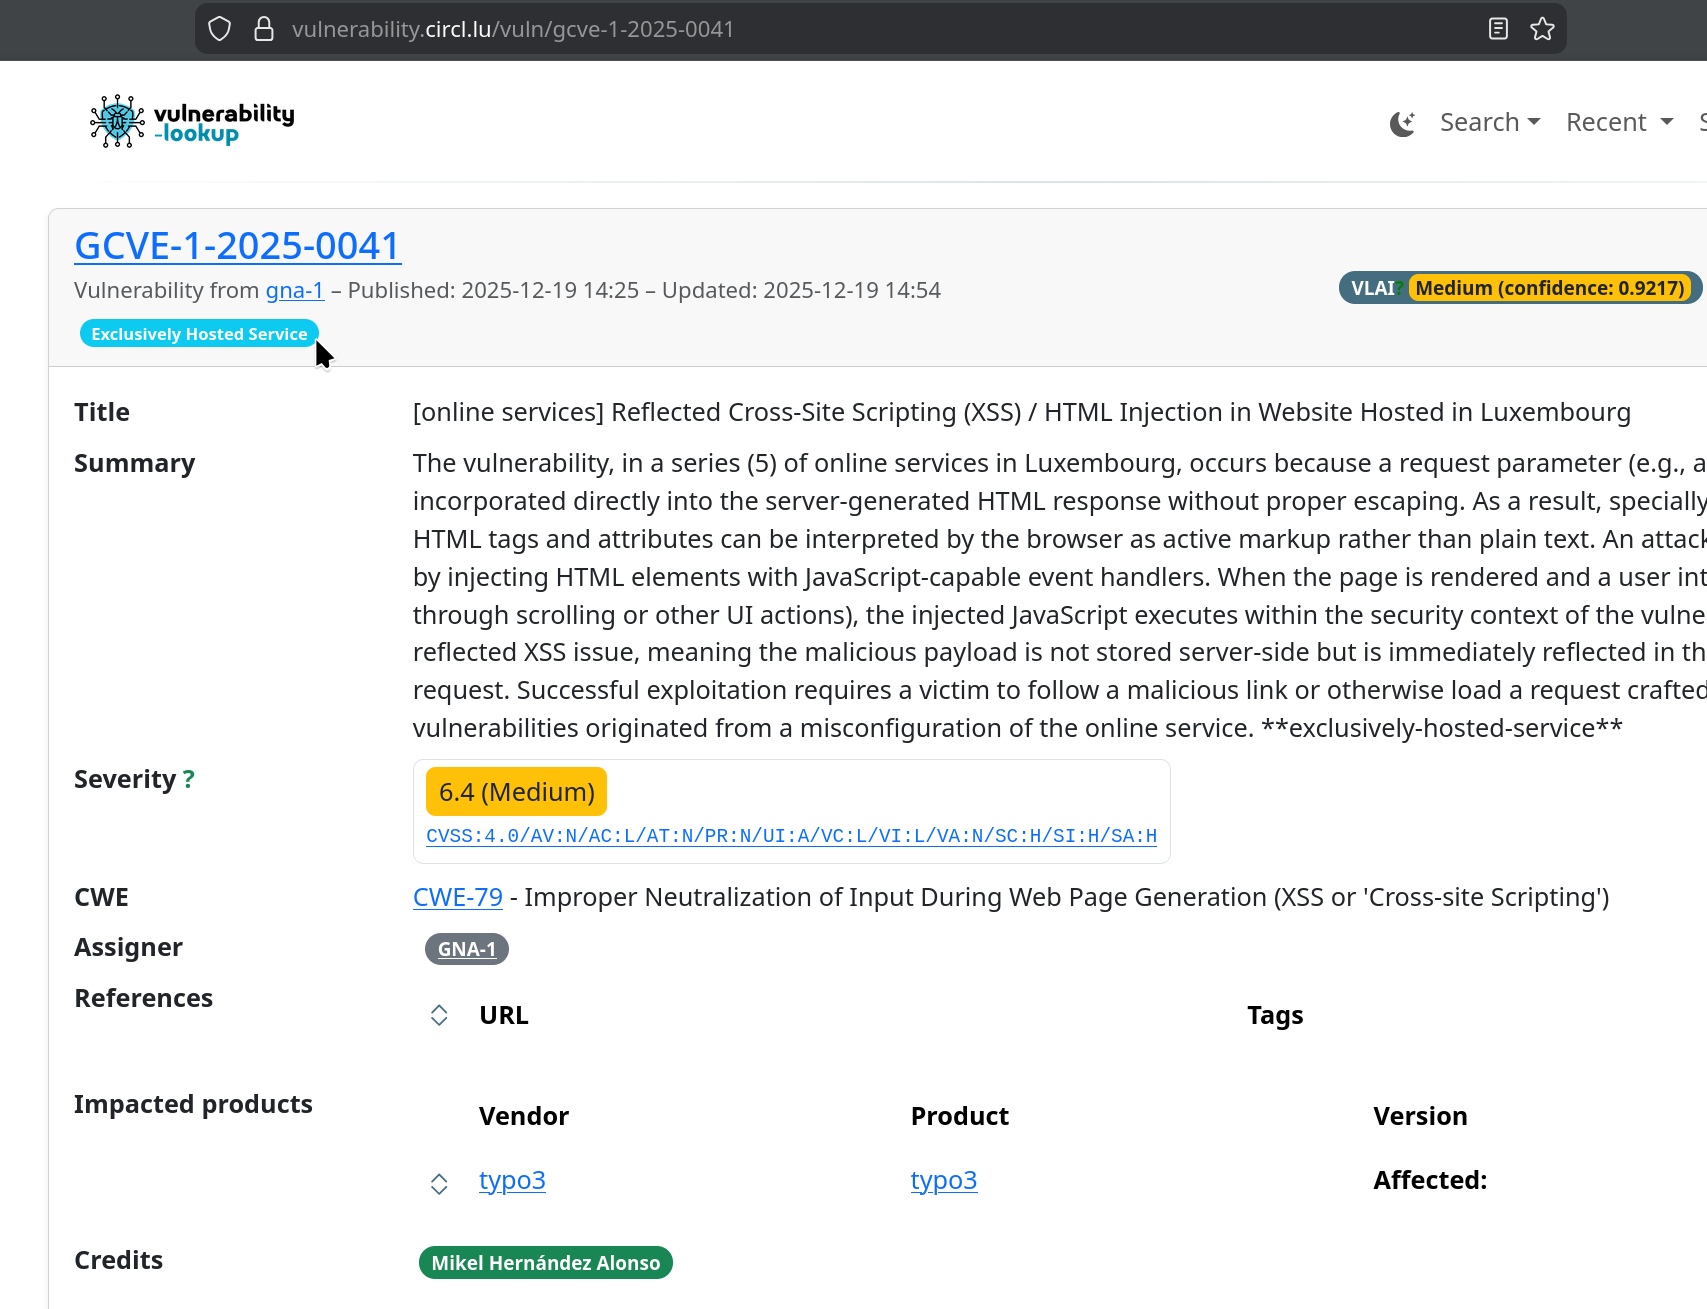Click the Exclusively Hosted Service badge
Screen dimensions: 1707x1309
pos(198,333)
